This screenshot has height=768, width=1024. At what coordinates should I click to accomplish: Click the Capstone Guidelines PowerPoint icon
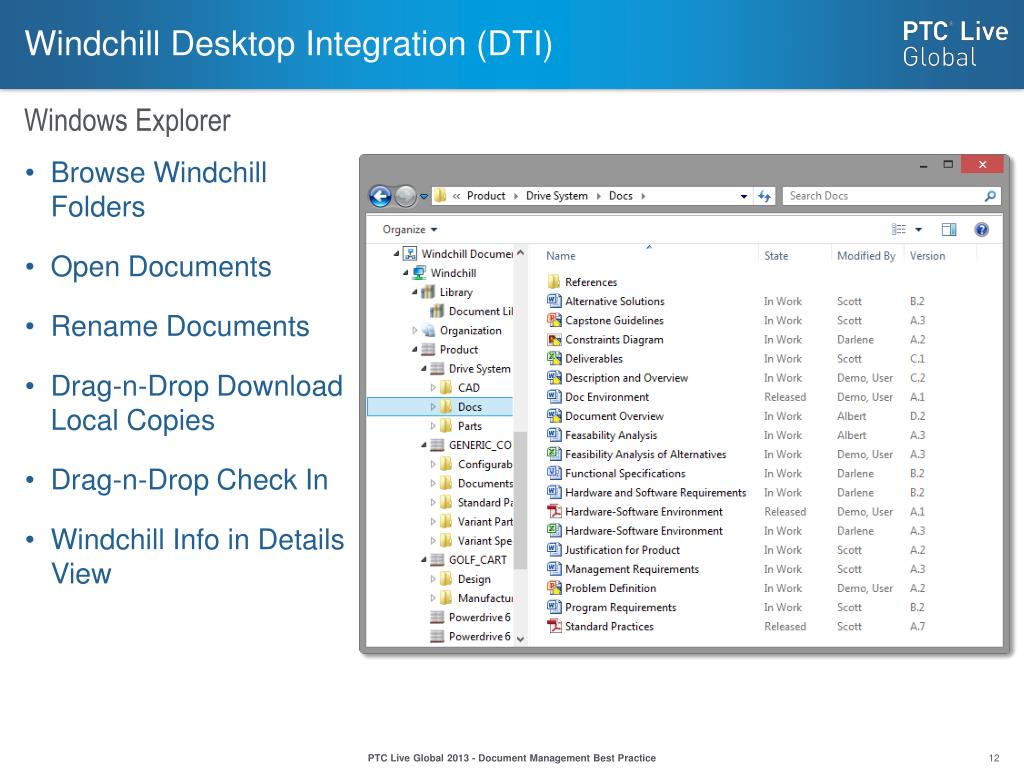click(x=554, y=320)
